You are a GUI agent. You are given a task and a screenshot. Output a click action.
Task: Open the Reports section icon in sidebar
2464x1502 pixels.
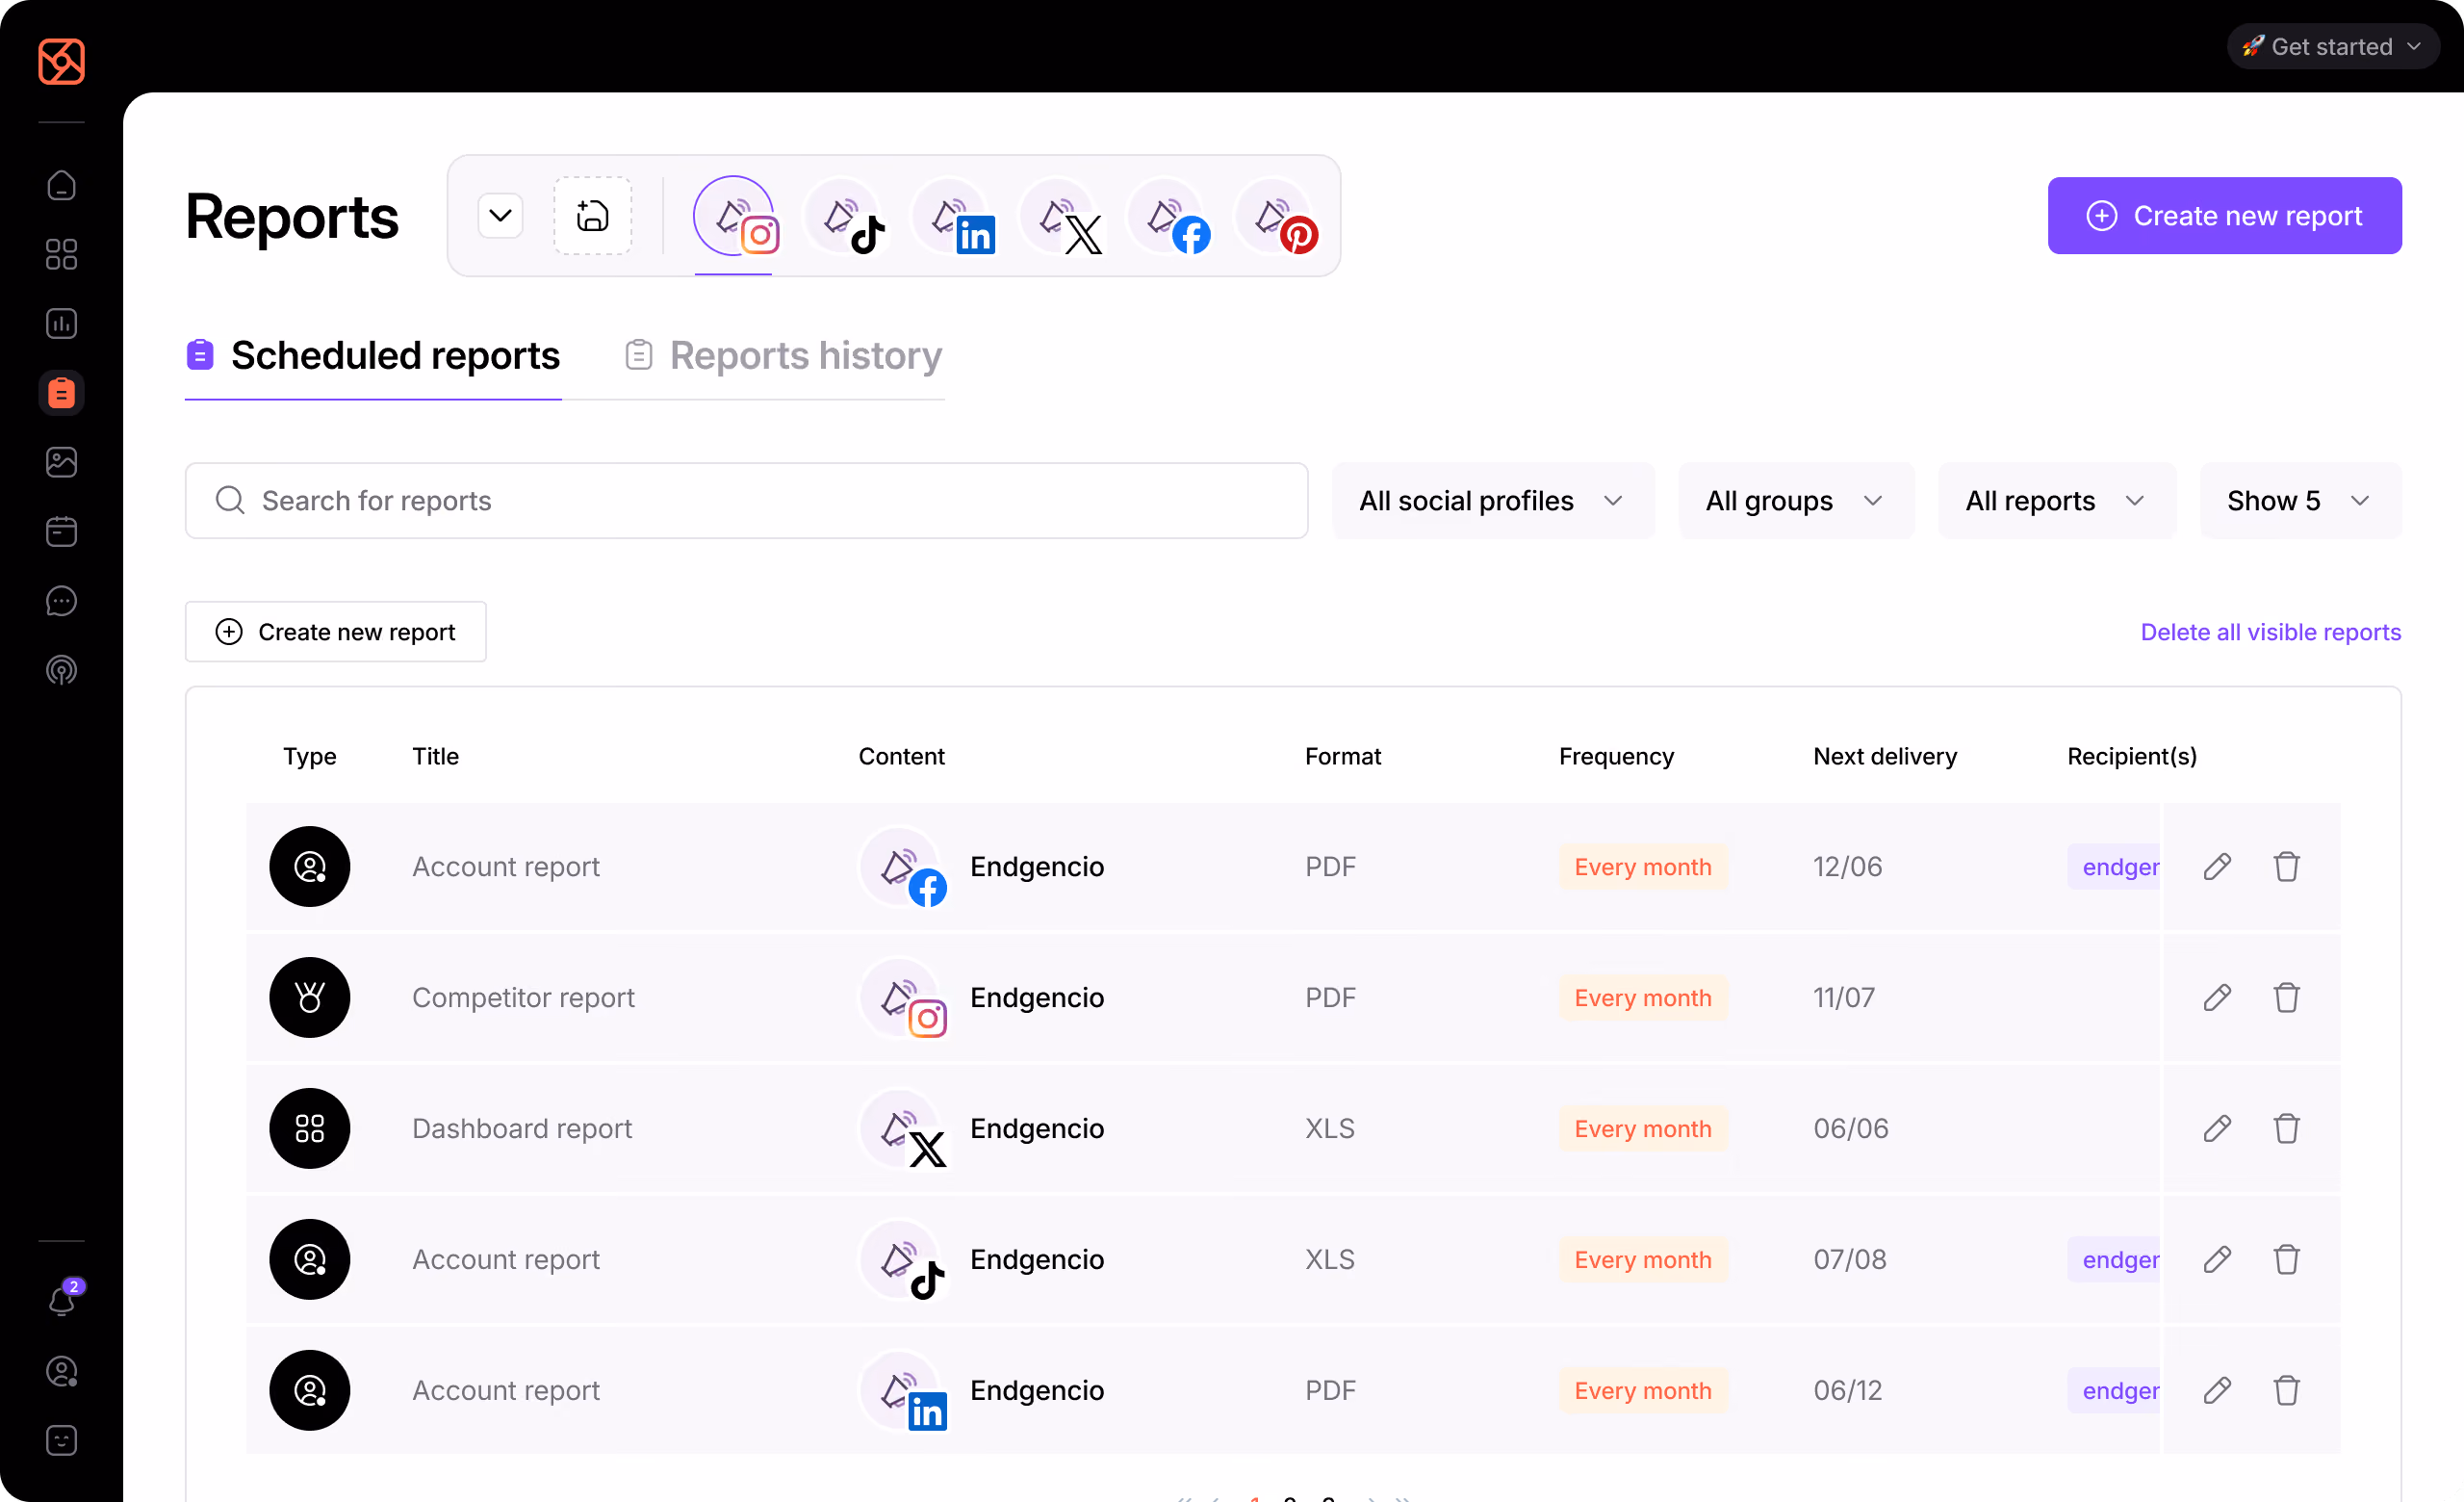pos(61,393)
